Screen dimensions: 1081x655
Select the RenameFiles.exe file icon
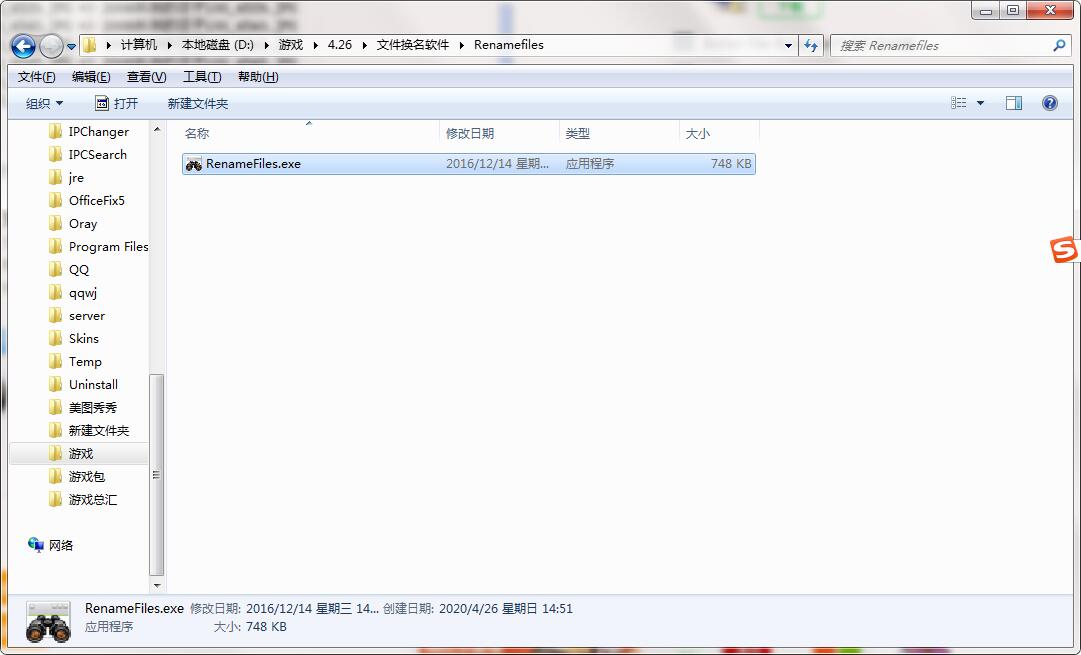click(x=194, y=164)
